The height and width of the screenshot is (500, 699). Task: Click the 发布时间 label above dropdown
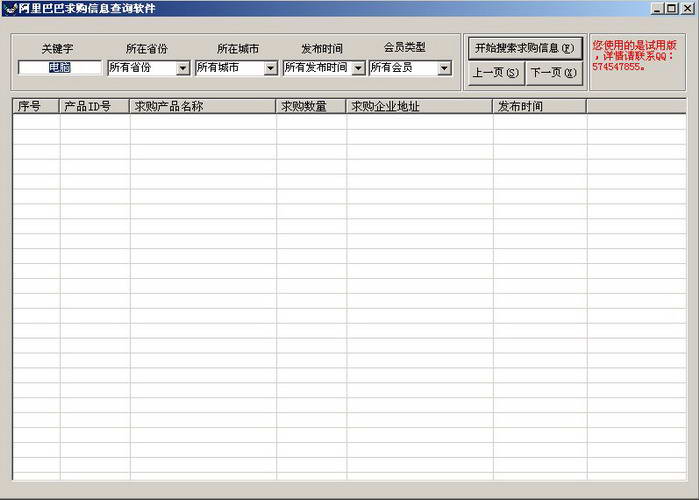tap(322, 49)
